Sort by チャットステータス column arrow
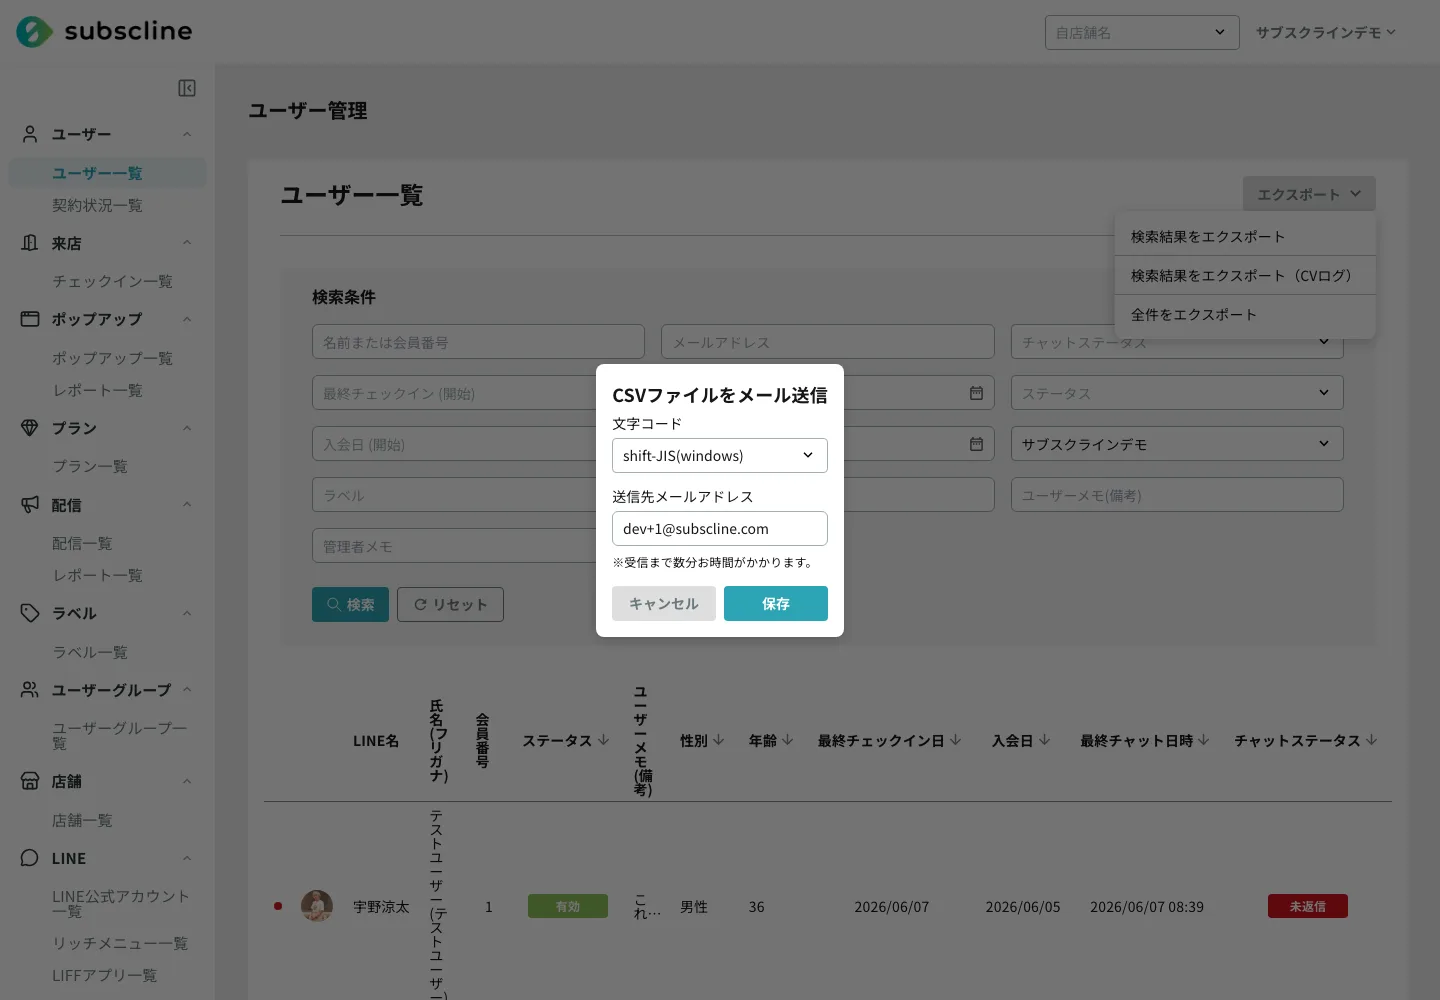The height and width of the screenshot is (1000, 1440). 1371,740
